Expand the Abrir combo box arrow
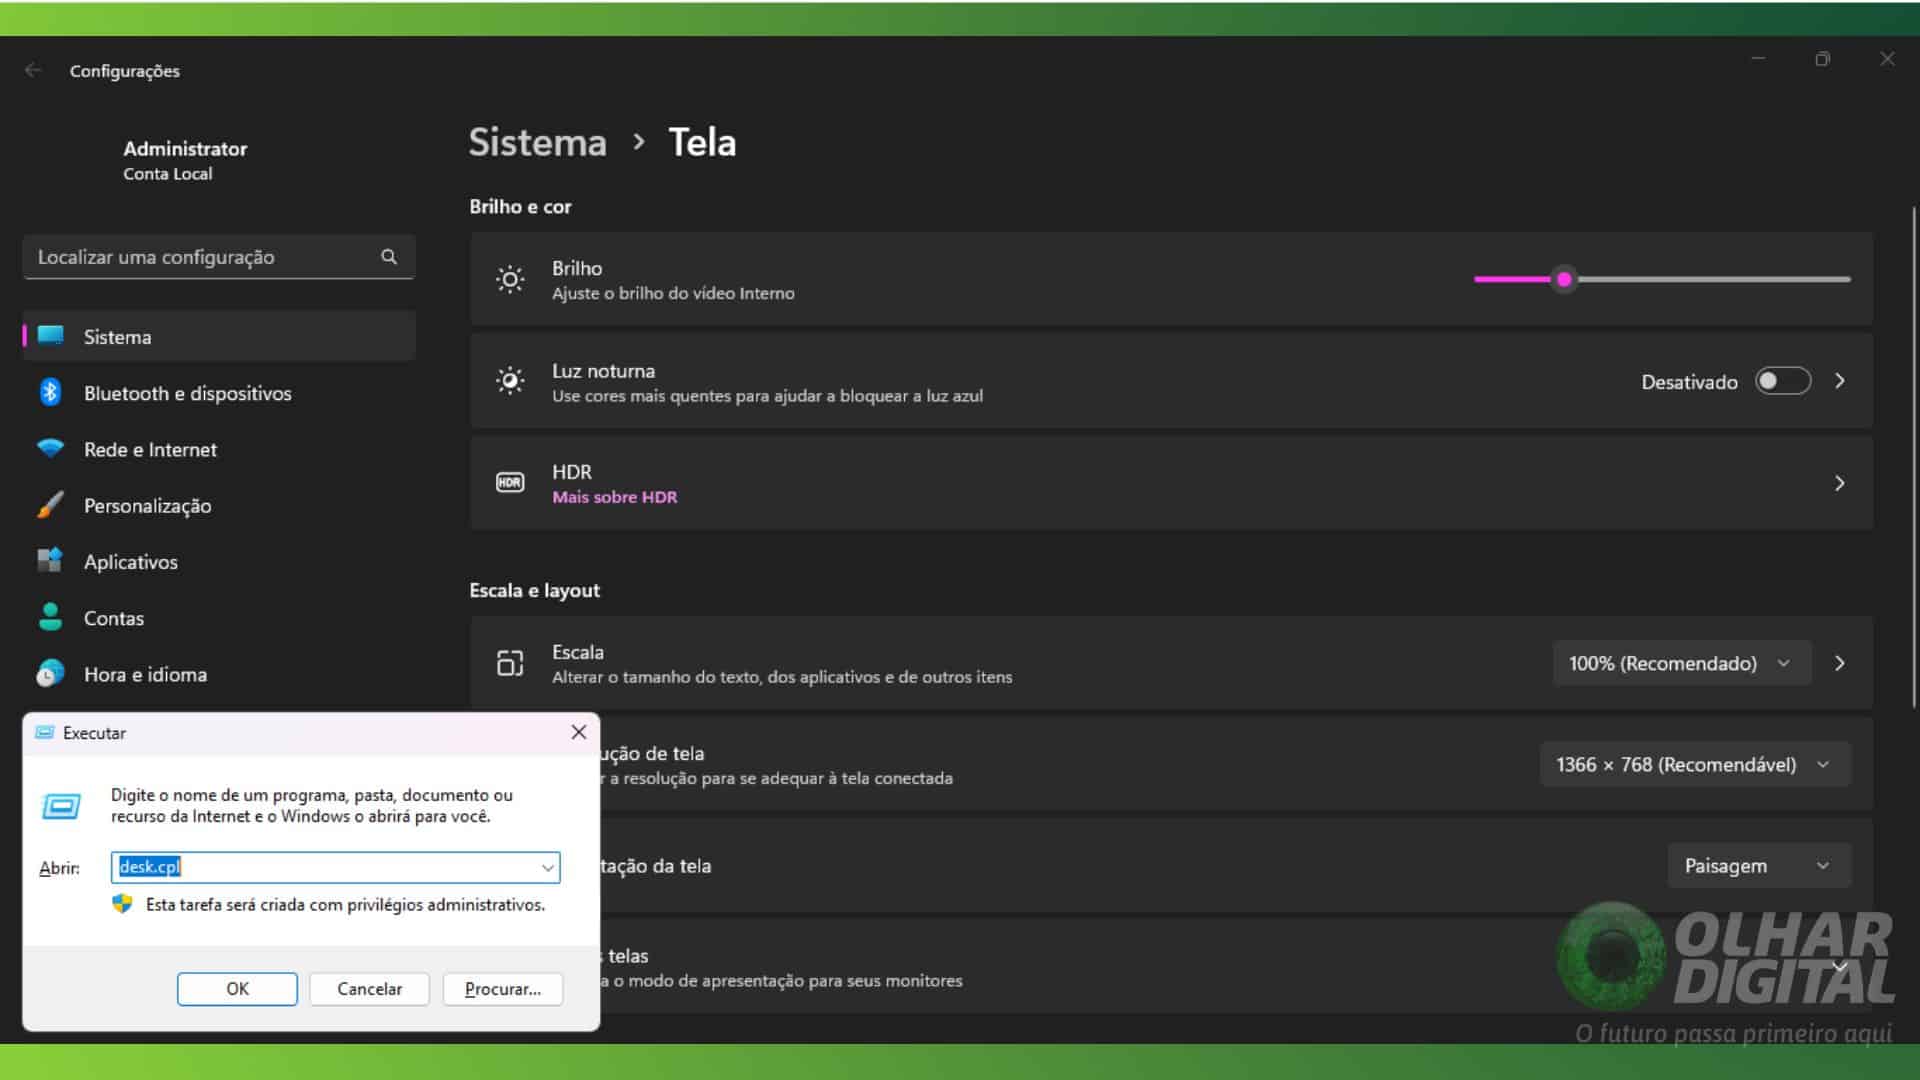Image resolution: width=1920 pixels, height=1080 pixels. click(x=547, y=867)
